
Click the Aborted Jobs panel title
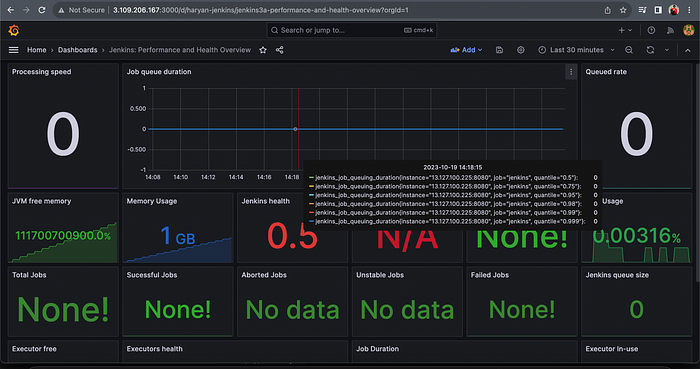(264, 275)
